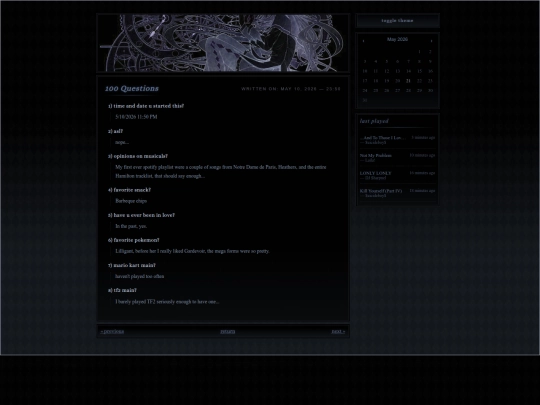Click the Barbeque chips answer
The image size is (540, 405).
[x=131, y=201]
